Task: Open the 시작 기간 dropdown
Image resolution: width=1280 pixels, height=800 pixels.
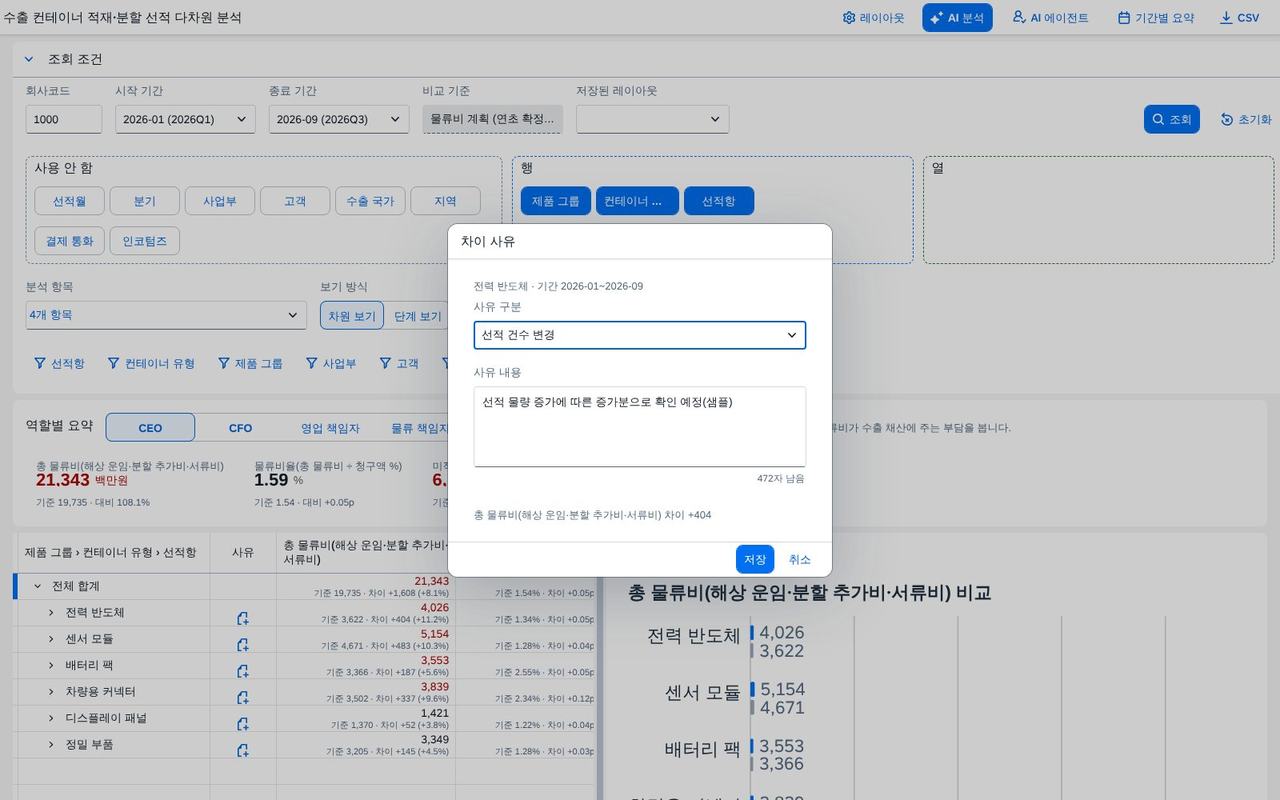Action: click(x=185, y=119)
